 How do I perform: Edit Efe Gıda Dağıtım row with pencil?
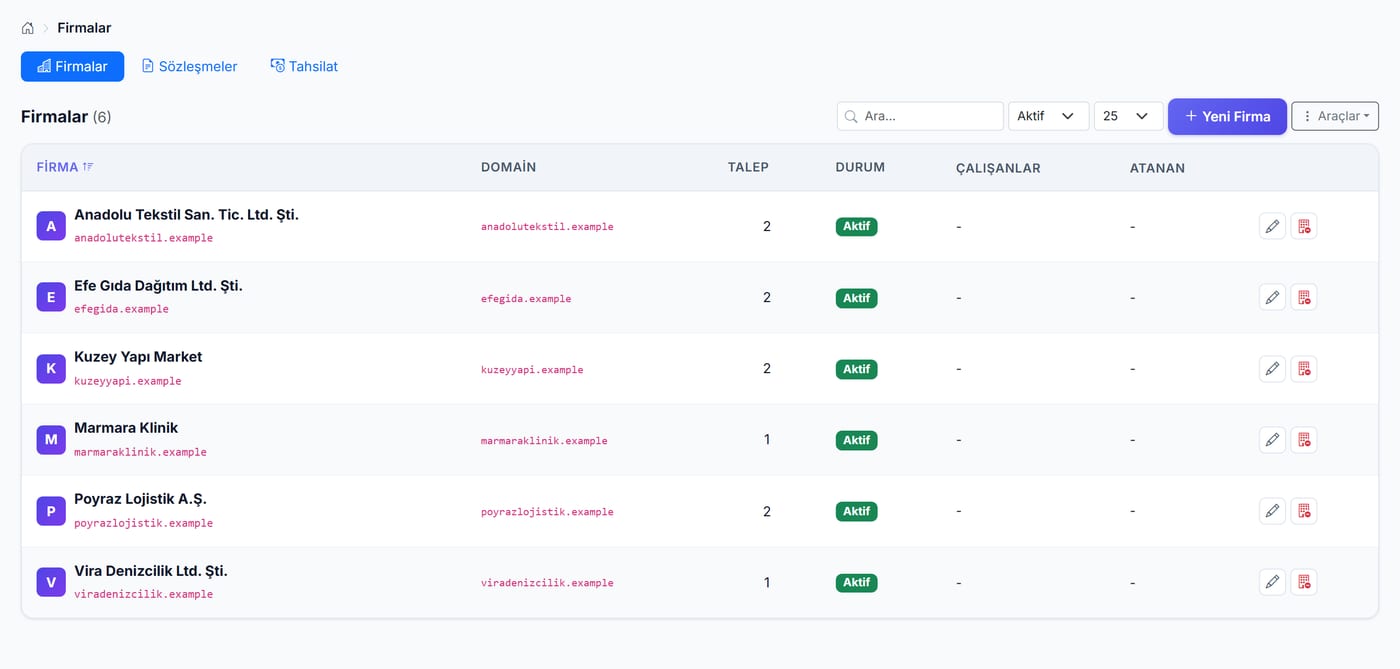click(1272, 297)
